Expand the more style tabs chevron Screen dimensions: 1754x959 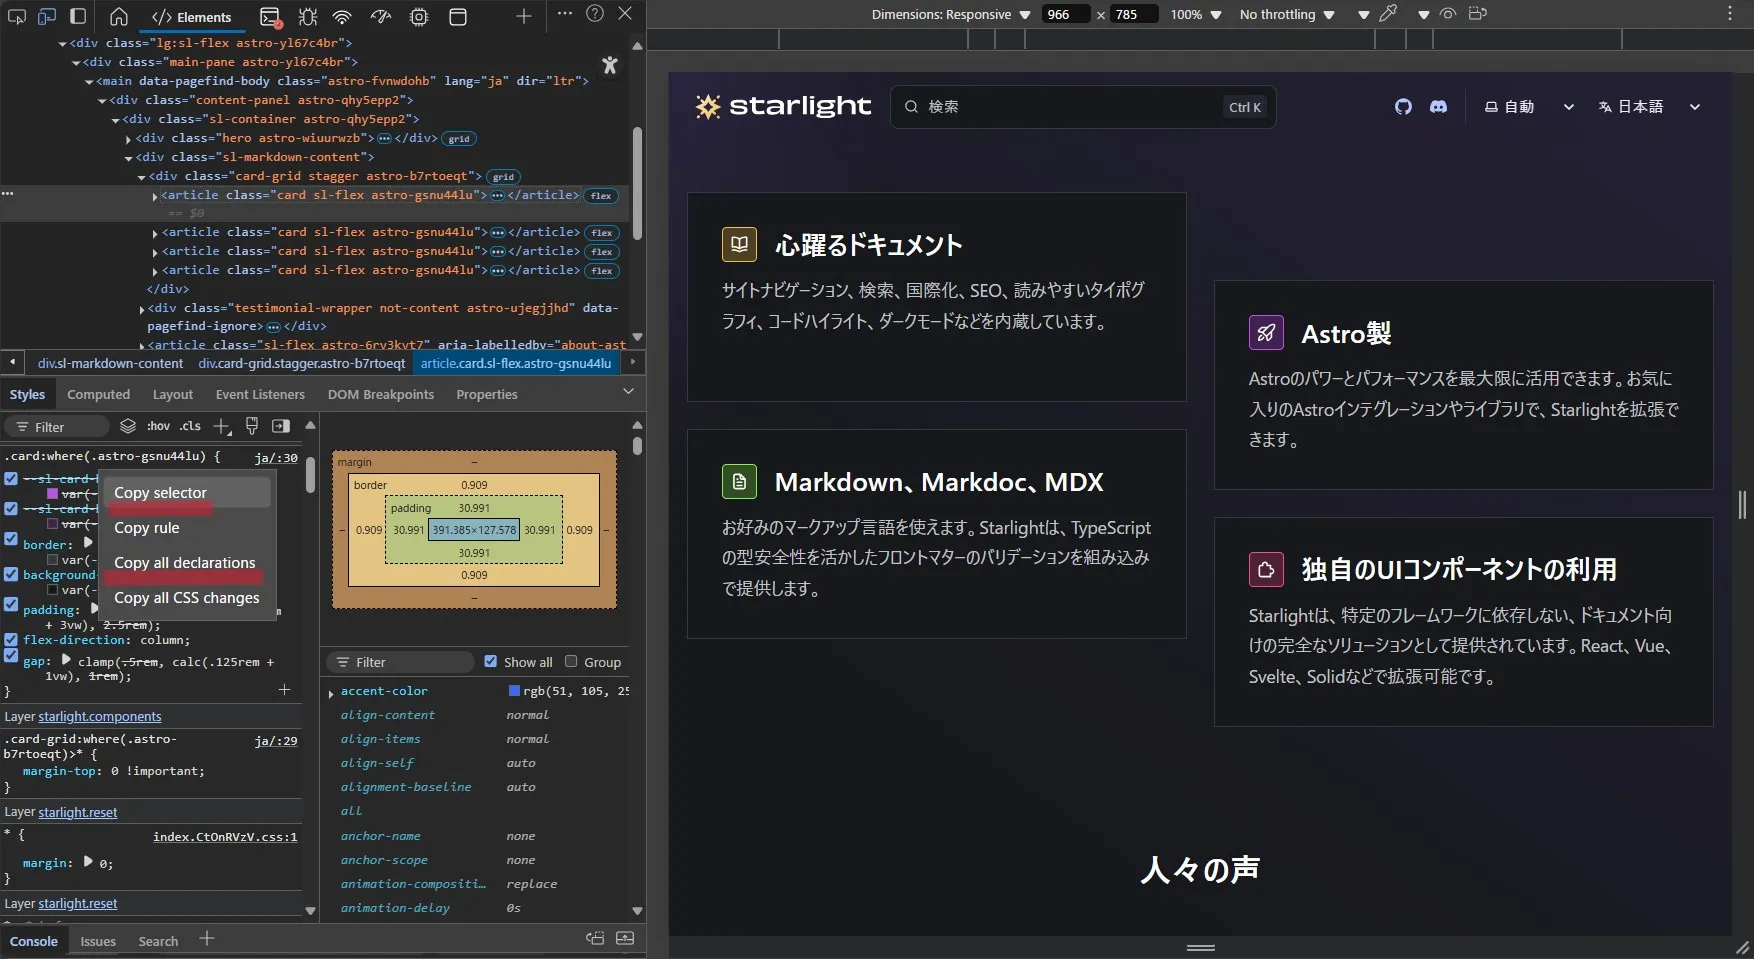click(x=628, y=392)
